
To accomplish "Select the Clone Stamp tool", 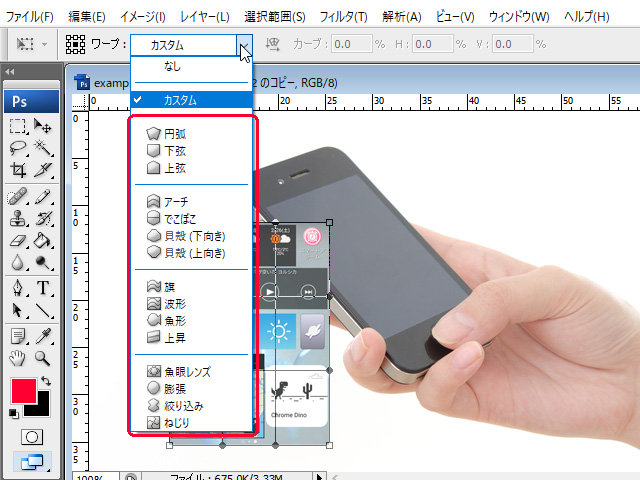I will [18, 218].
